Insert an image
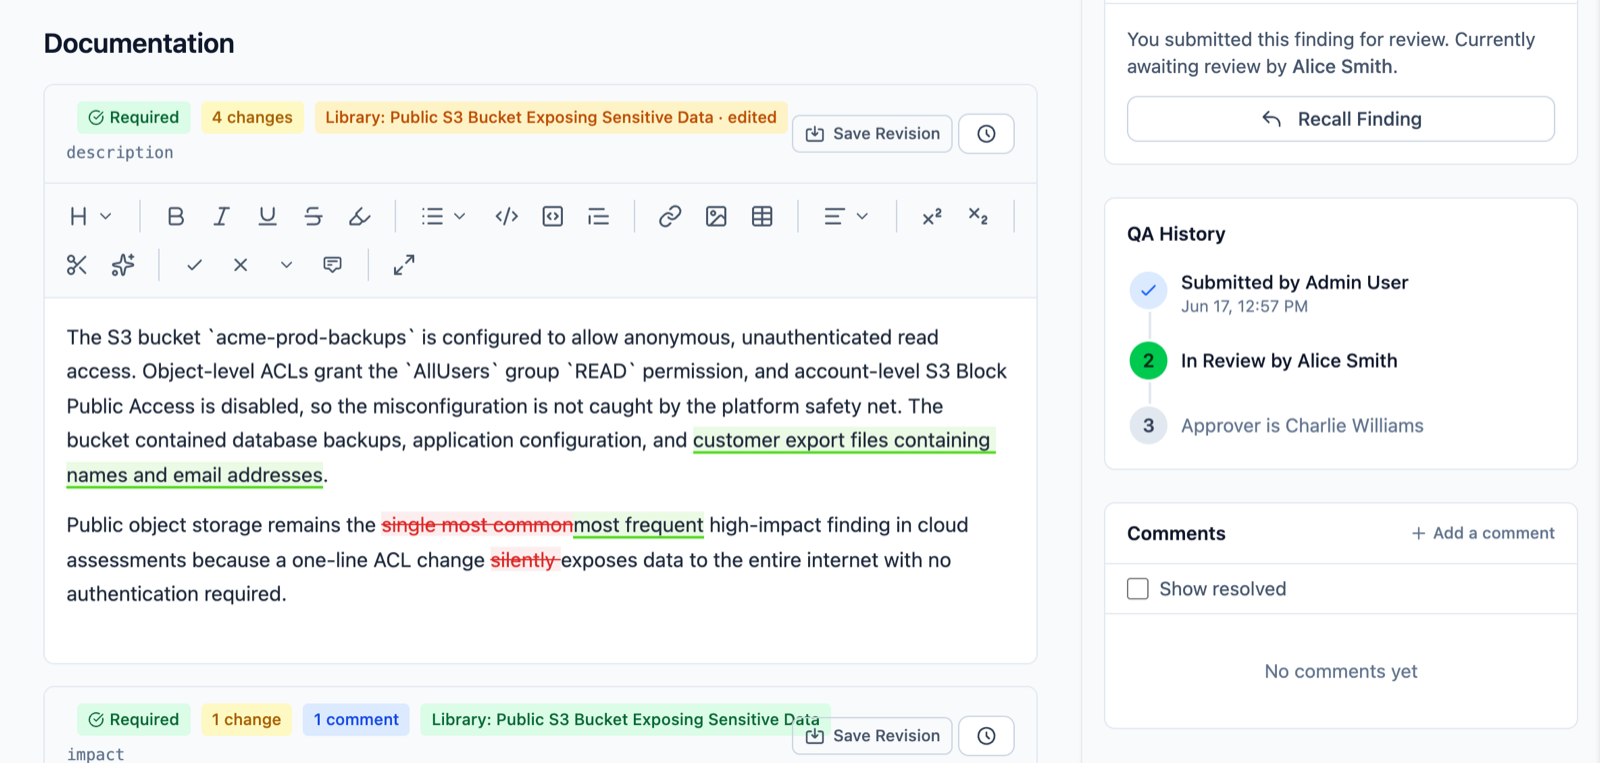1600x763 pixels. (x=716, y=216)
